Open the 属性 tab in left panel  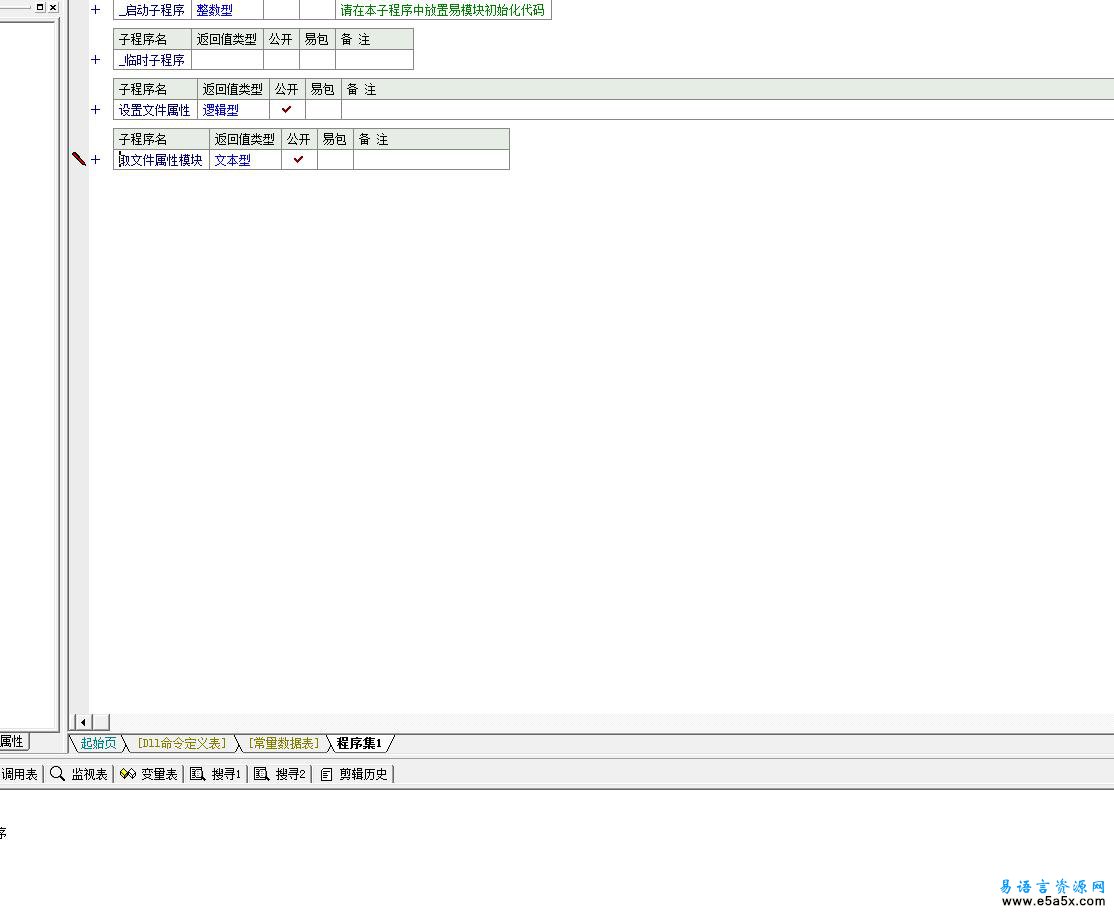coord(12,741)
